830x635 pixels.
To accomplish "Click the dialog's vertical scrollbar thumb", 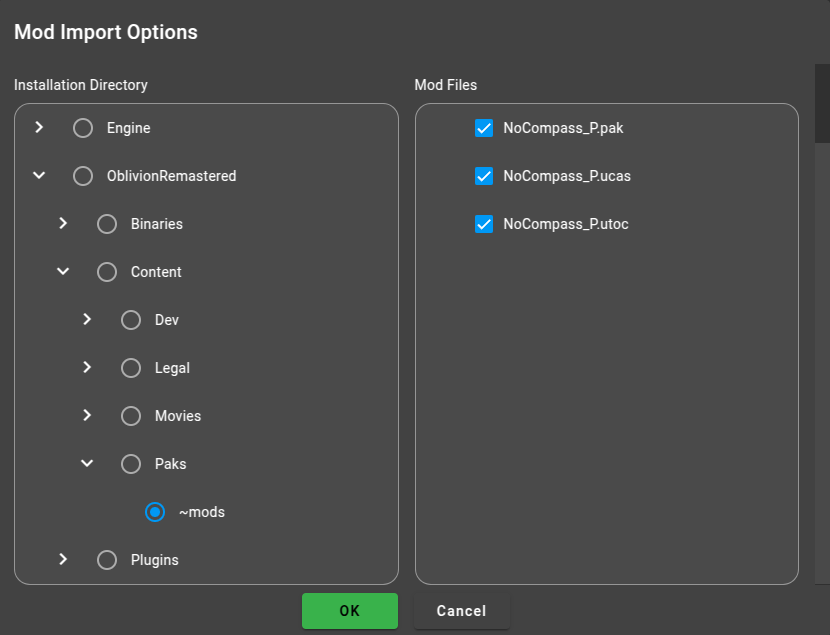I will coord(822,103).
